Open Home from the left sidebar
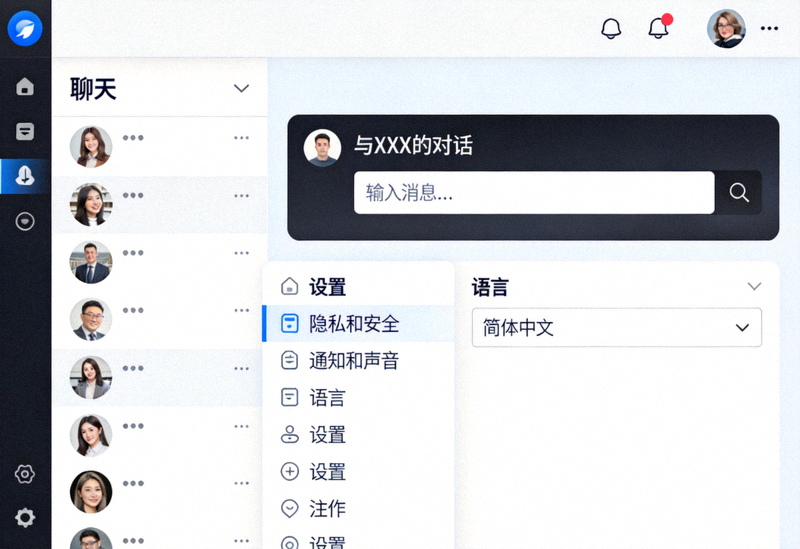 (25, 86)
